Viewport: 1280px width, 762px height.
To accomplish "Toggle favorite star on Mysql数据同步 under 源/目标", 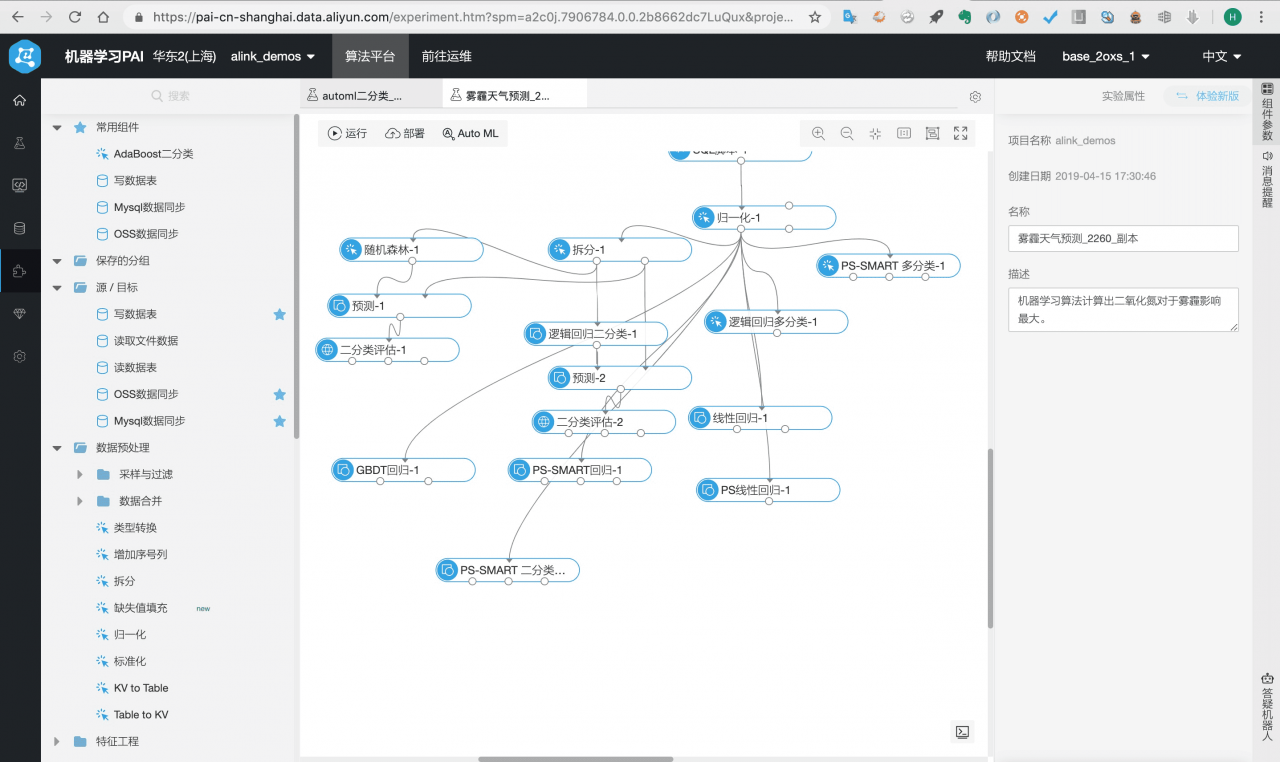I will tap(280, 421).
